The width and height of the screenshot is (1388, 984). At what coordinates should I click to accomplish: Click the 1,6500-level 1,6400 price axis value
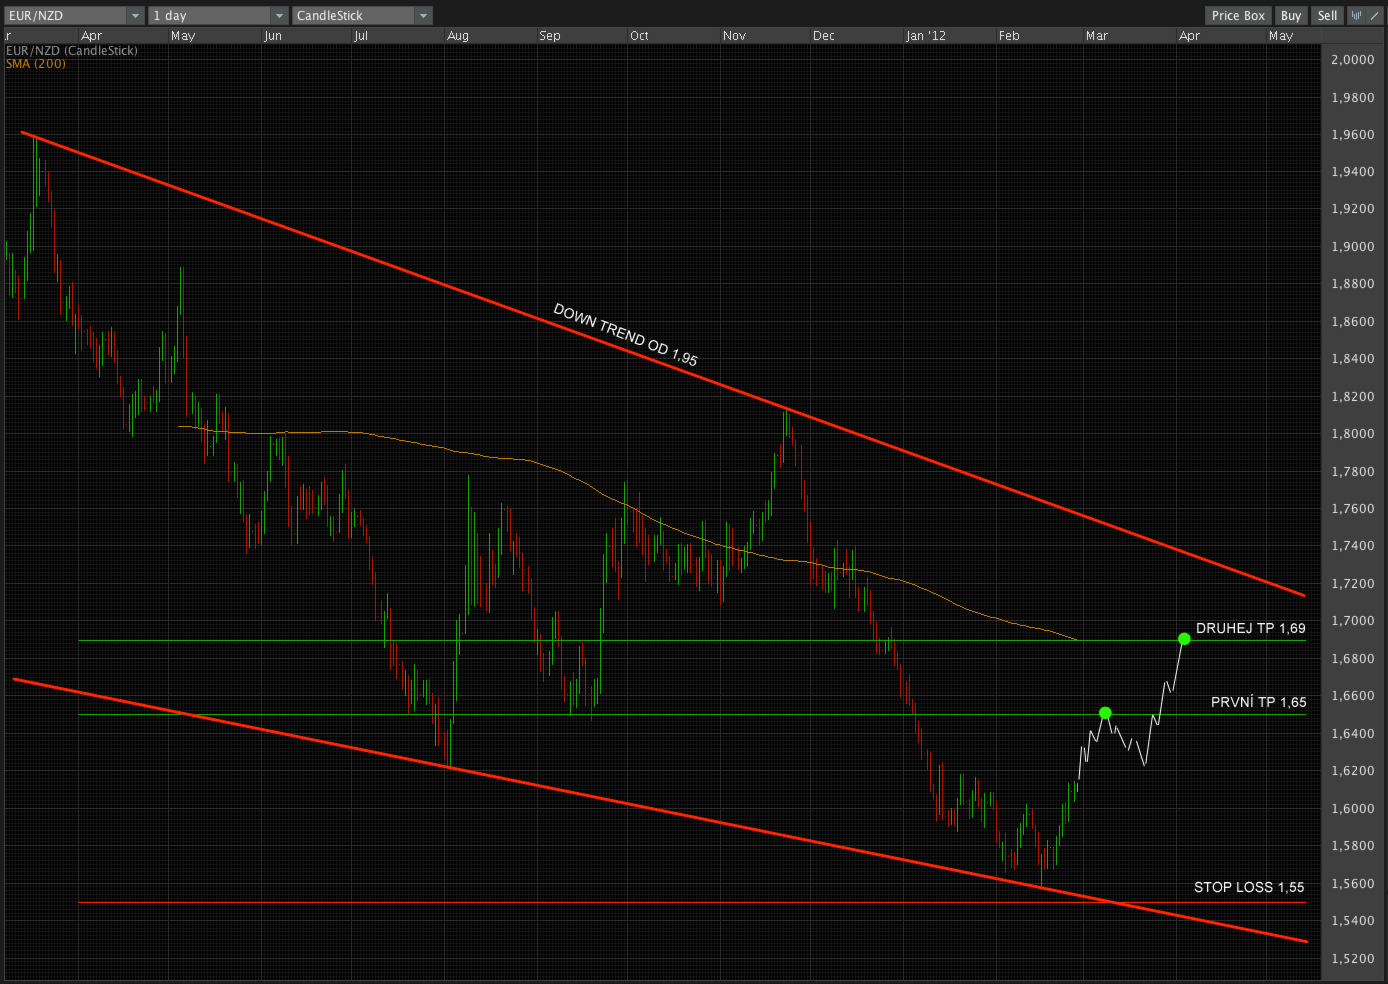click(1352, 733)
